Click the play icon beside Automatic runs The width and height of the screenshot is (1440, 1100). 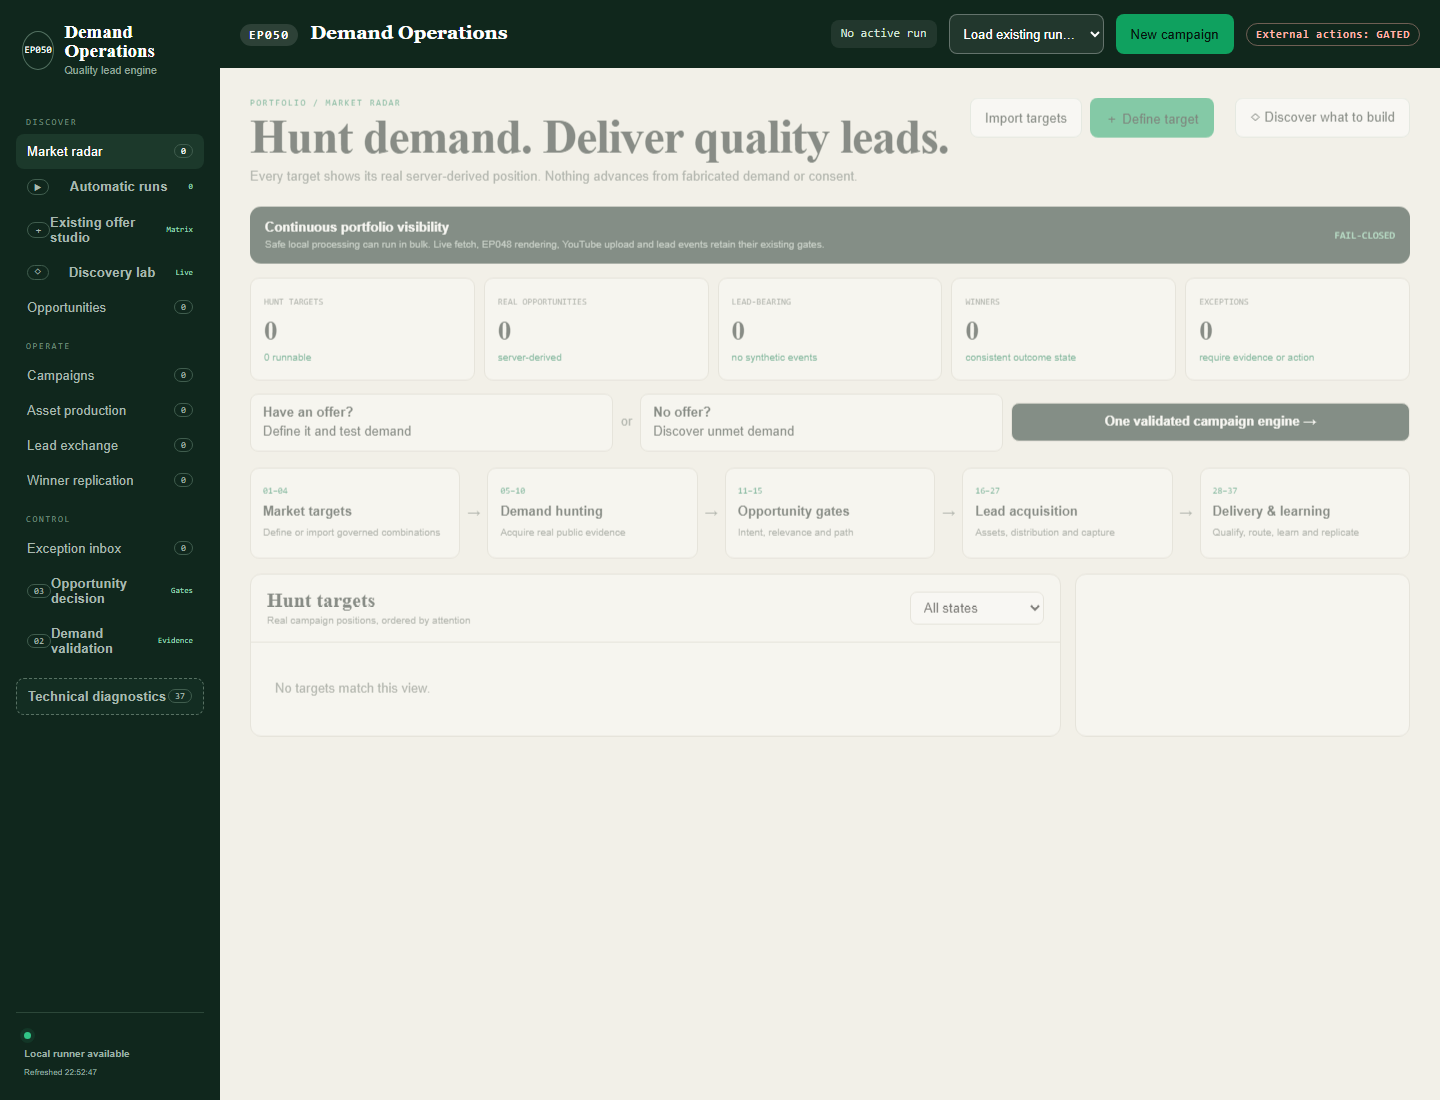(38, 187)
